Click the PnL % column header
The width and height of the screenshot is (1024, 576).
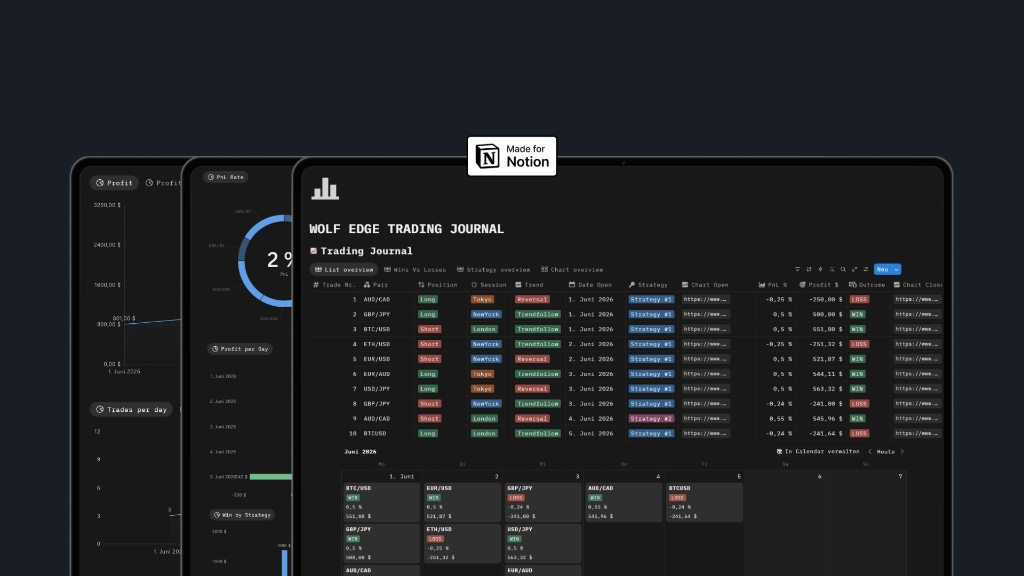point(773,285)
